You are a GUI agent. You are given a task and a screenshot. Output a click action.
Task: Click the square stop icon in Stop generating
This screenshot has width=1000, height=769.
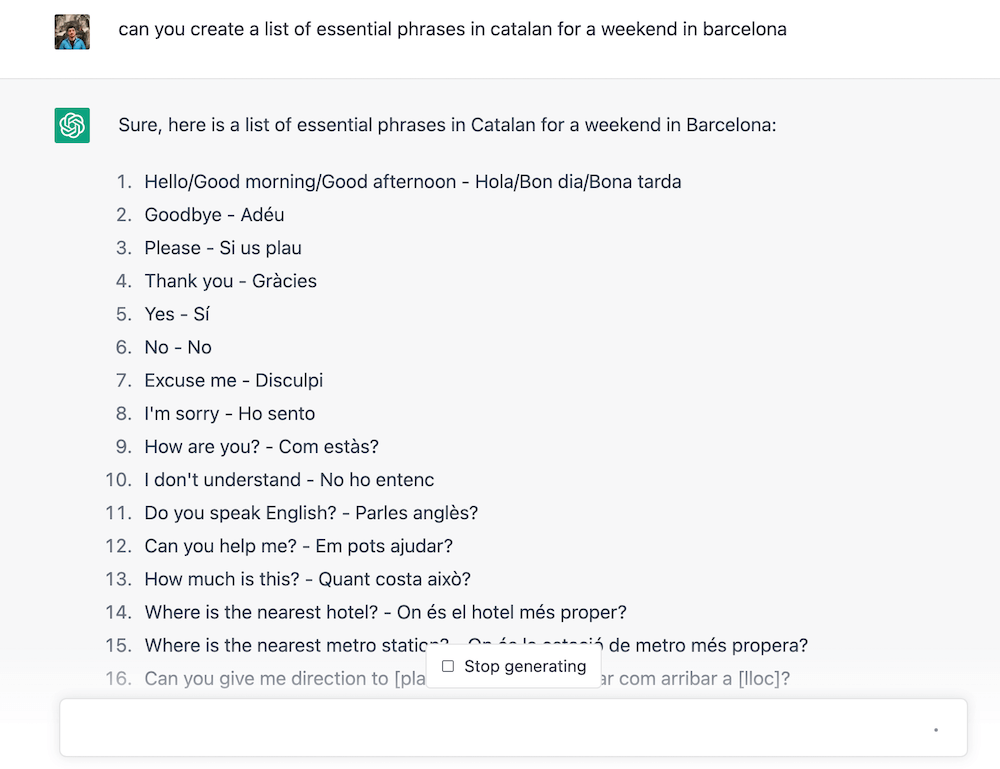[x=448, y=666]
